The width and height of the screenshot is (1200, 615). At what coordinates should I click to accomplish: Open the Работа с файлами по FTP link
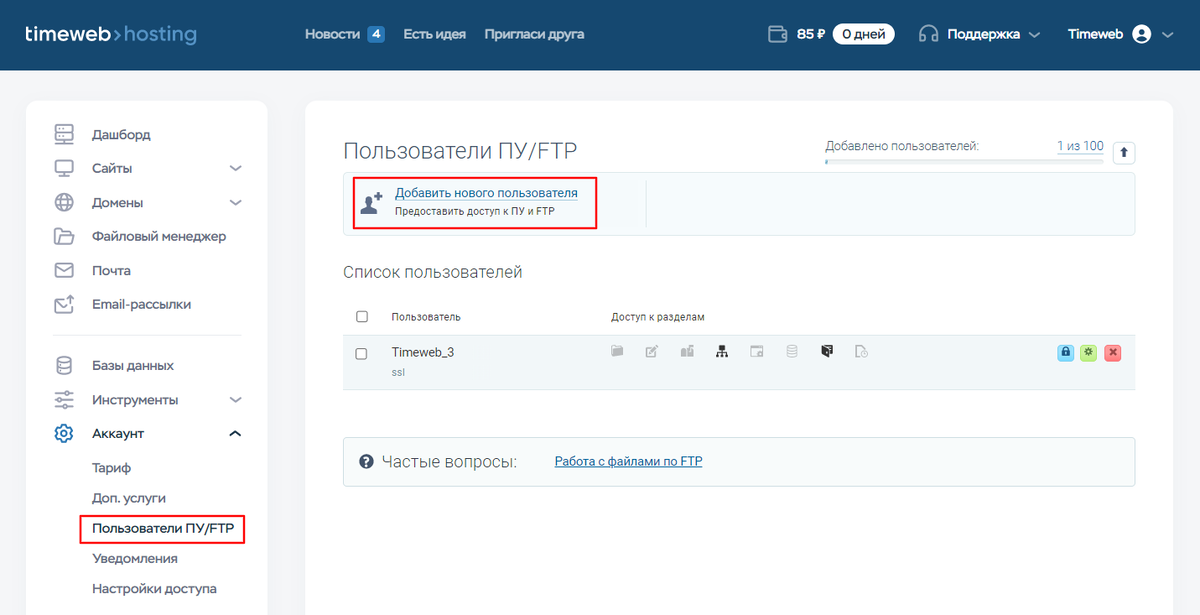(x=628, y=461)
